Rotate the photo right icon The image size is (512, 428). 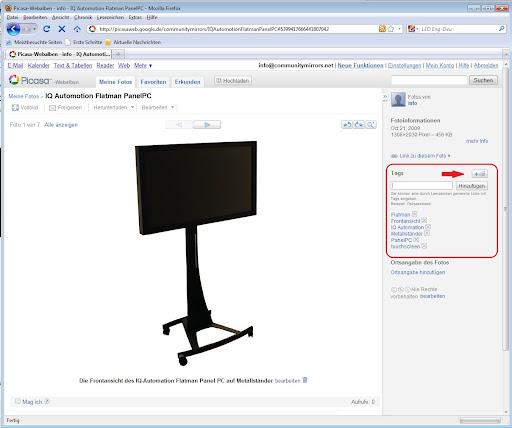(x=359, y=125)
